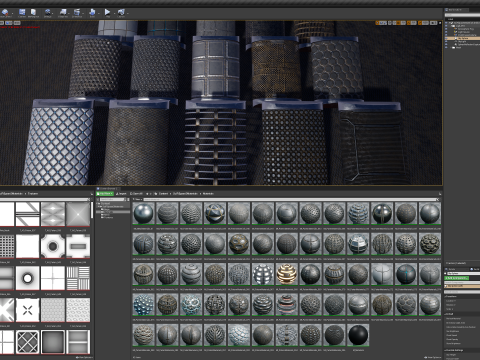Select the solid black sphere material
The image size is (480, 360).
(x=358, y=335)
